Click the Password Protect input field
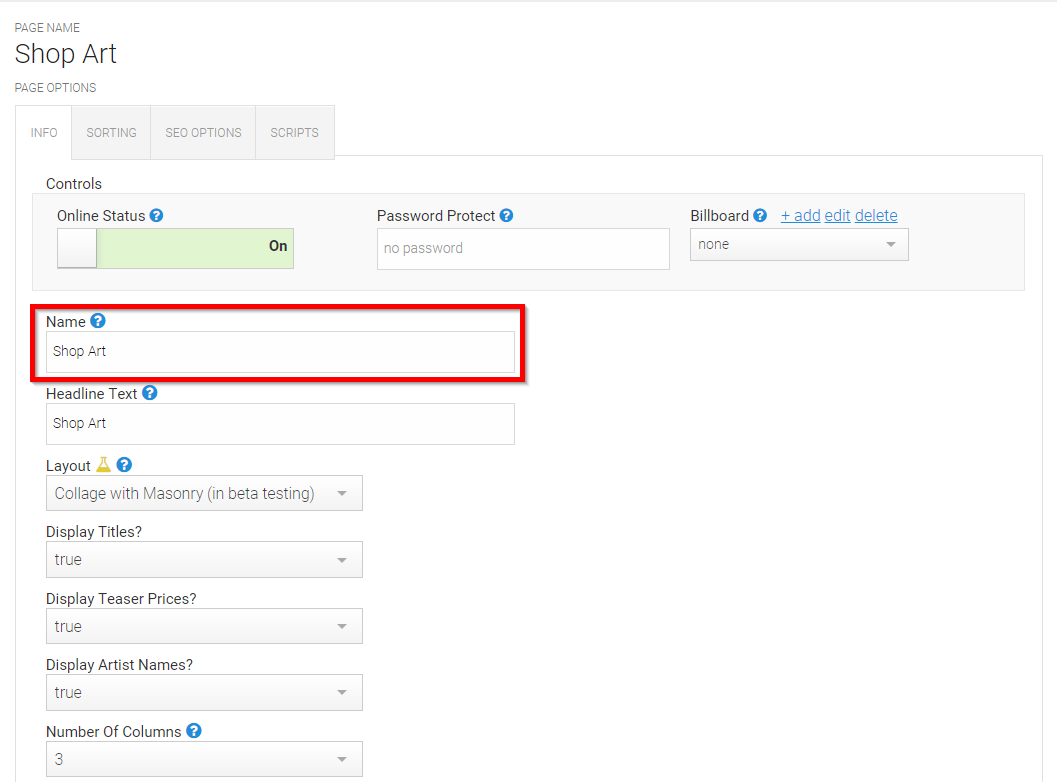Image resolution: width=1057 pixels, height=782 pixels. (523, 249)
